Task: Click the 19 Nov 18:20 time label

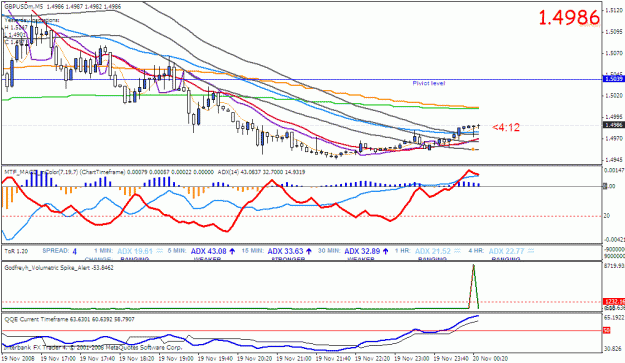Action: [x=137, y=358]
